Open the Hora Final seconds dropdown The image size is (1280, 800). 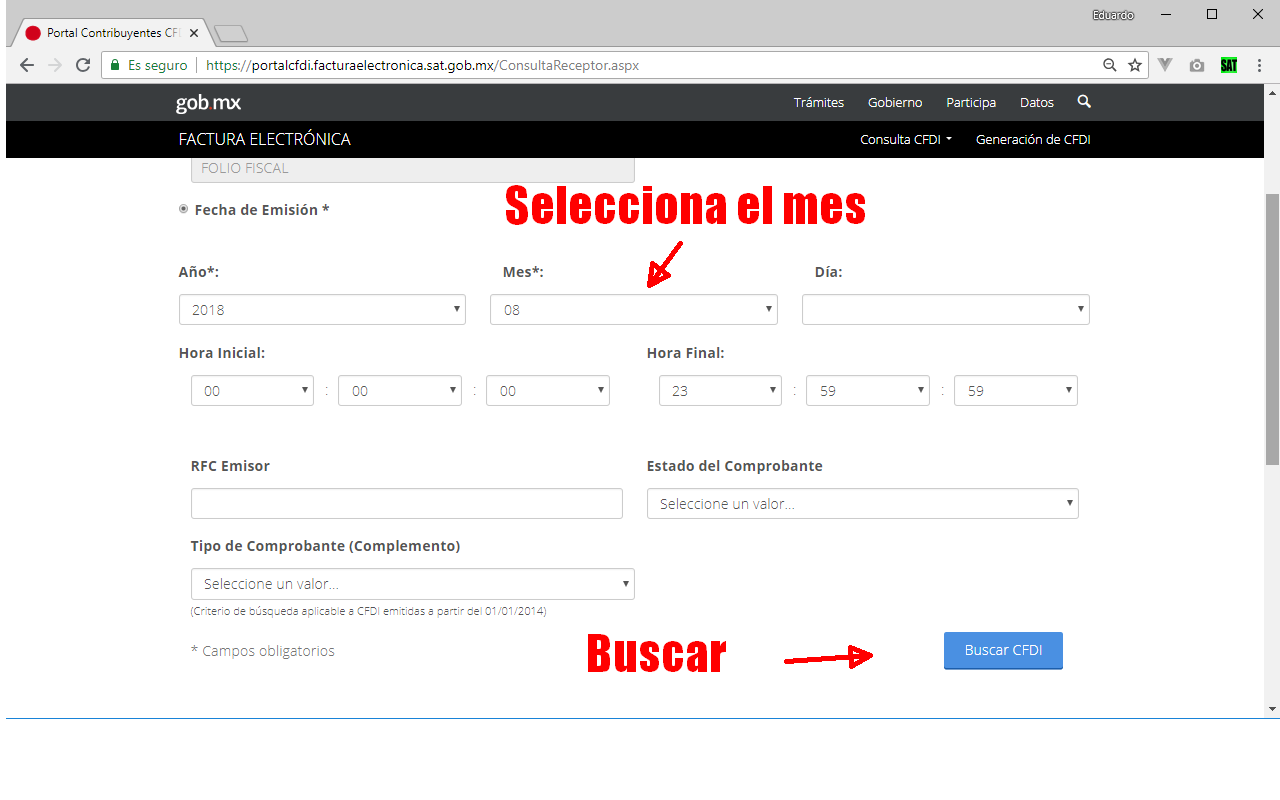tap(1016, 391)
